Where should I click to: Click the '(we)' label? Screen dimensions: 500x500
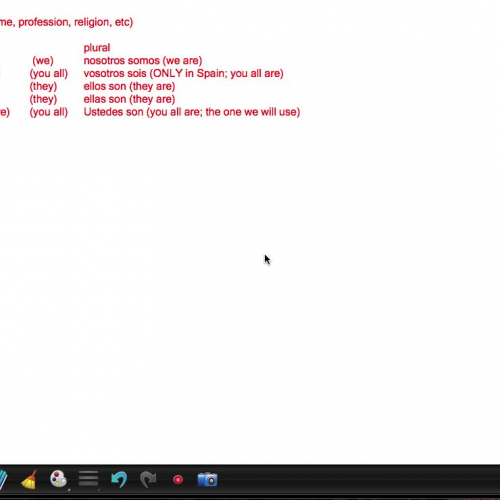[43, 61]
